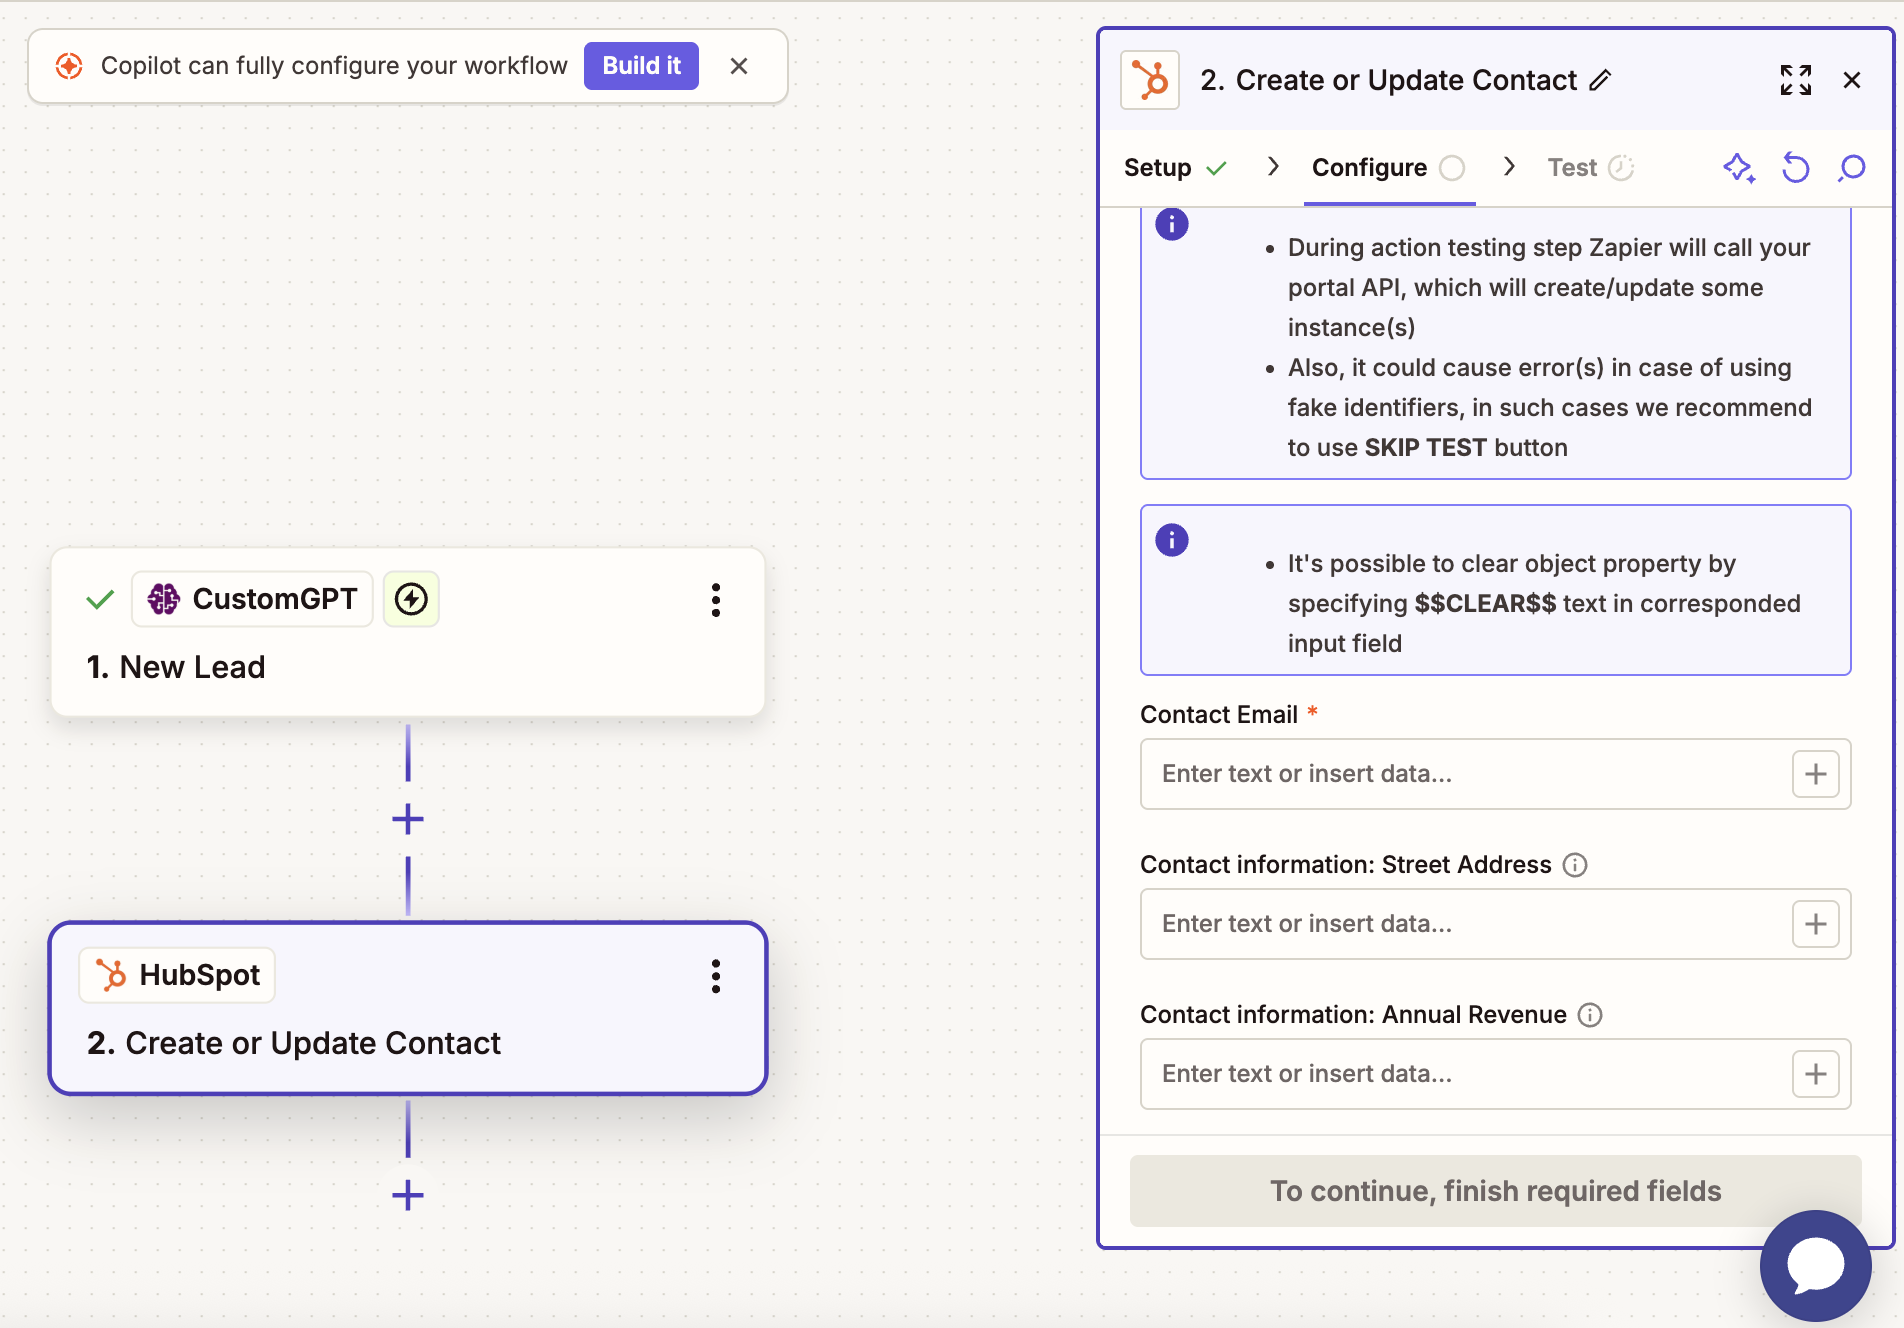1904x1328 pixels.
Task: Click the CustomGPT trigger lightning icon
Action: (411, 599)
